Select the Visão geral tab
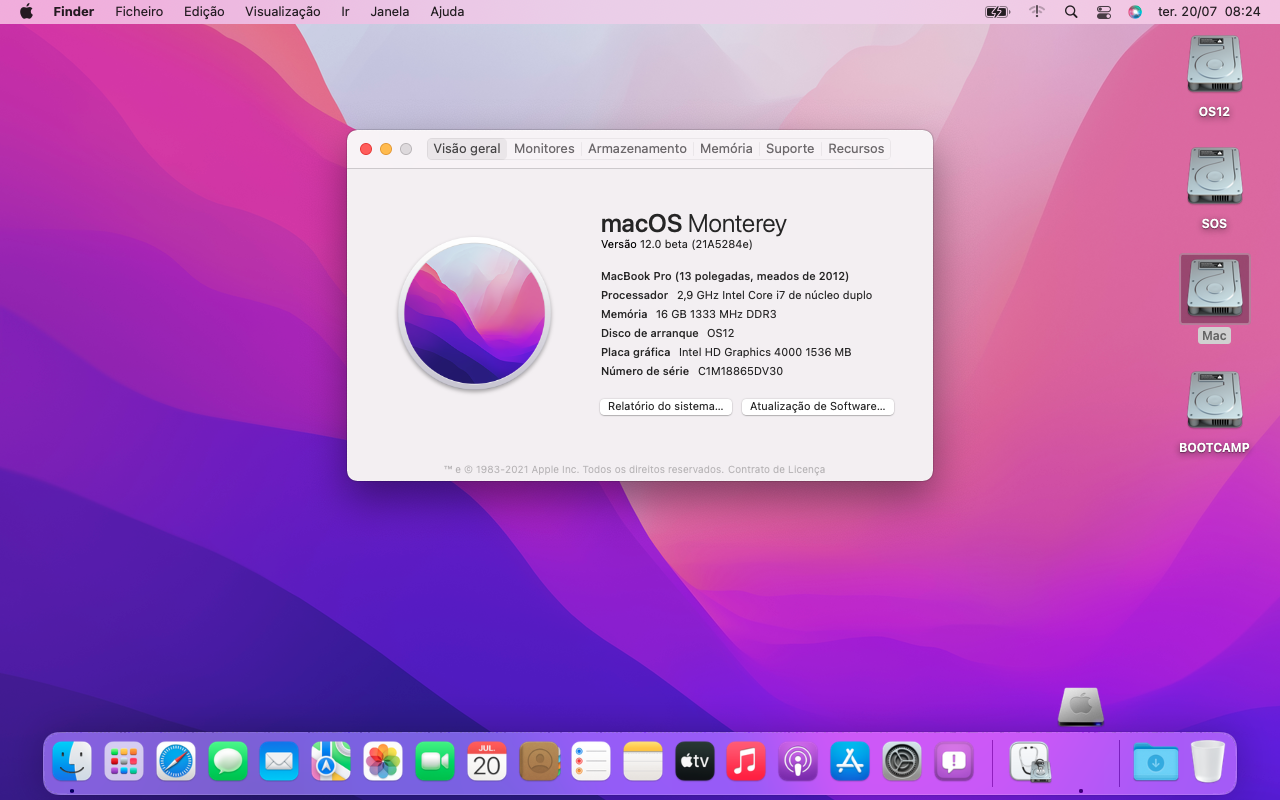This screenshot has width=1280, height=800. (x=467, y=149)
